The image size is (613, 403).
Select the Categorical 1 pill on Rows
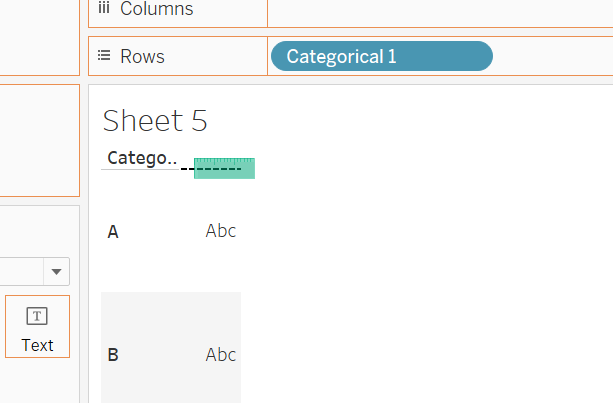click(381, 56)
